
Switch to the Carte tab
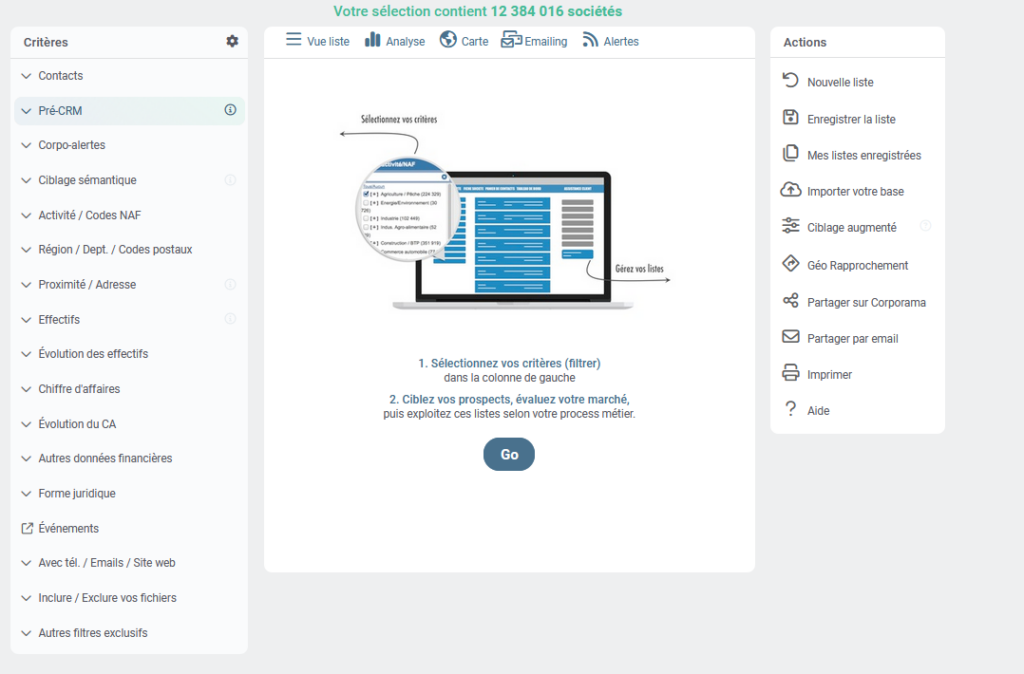pos(463,41)
